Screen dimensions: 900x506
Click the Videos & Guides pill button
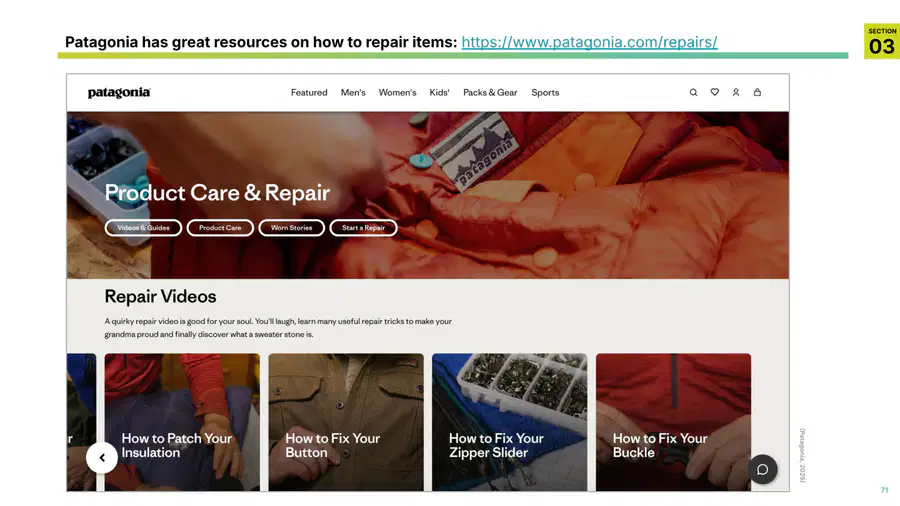(143, 228)
